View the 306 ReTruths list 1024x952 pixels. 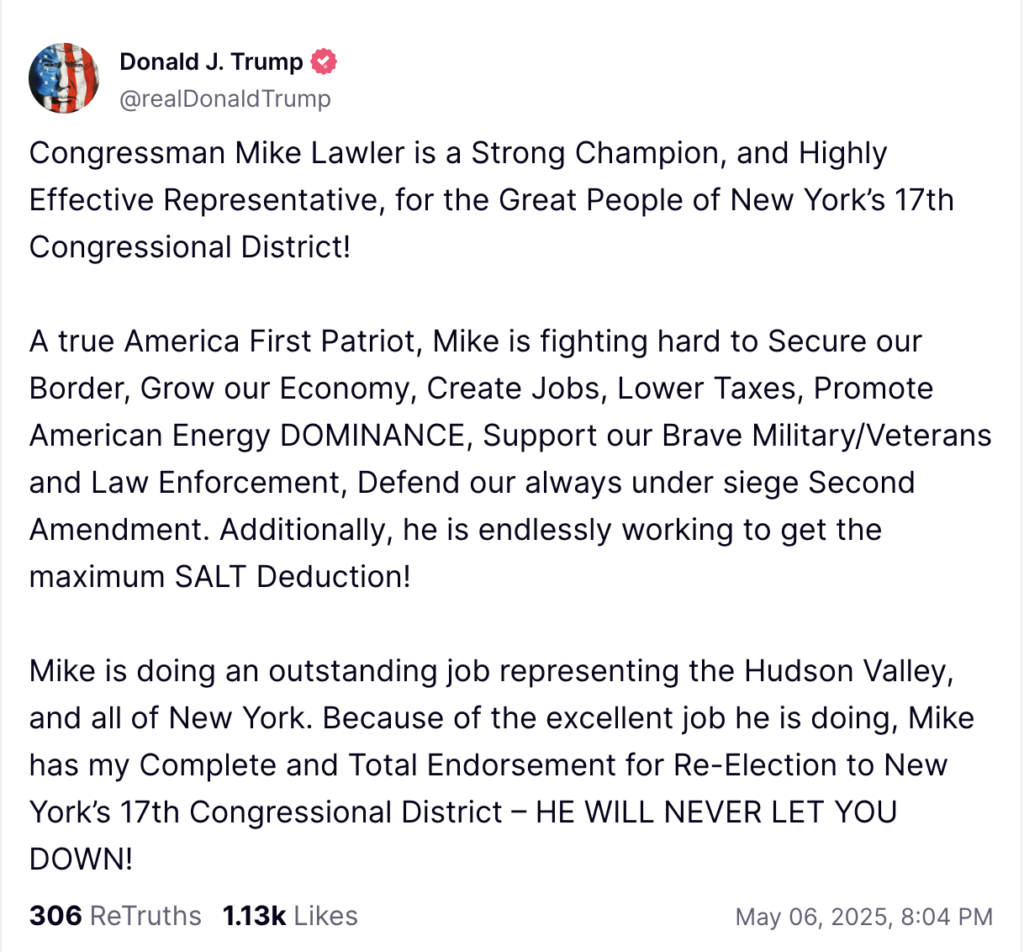coord(115,915)
